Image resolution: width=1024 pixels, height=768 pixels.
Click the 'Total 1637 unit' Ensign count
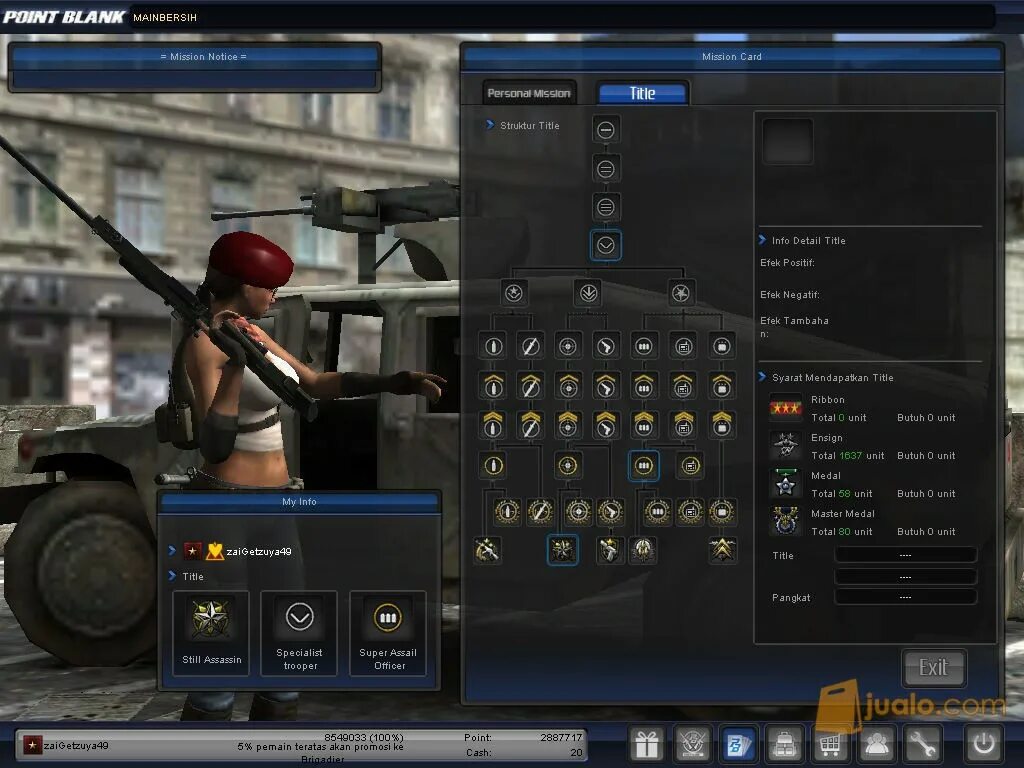(848, 456)
